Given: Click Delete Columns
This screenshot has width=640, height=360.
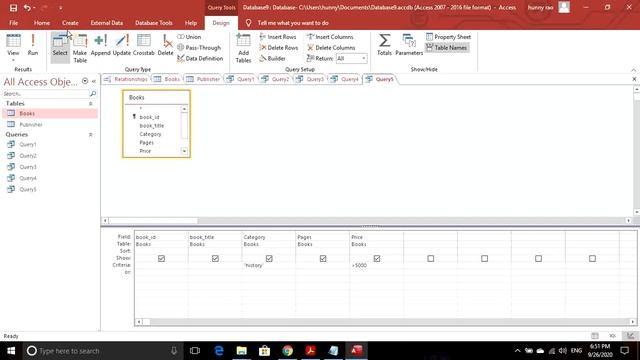Looking at the screenshot, I should click(x=331, y=48).
